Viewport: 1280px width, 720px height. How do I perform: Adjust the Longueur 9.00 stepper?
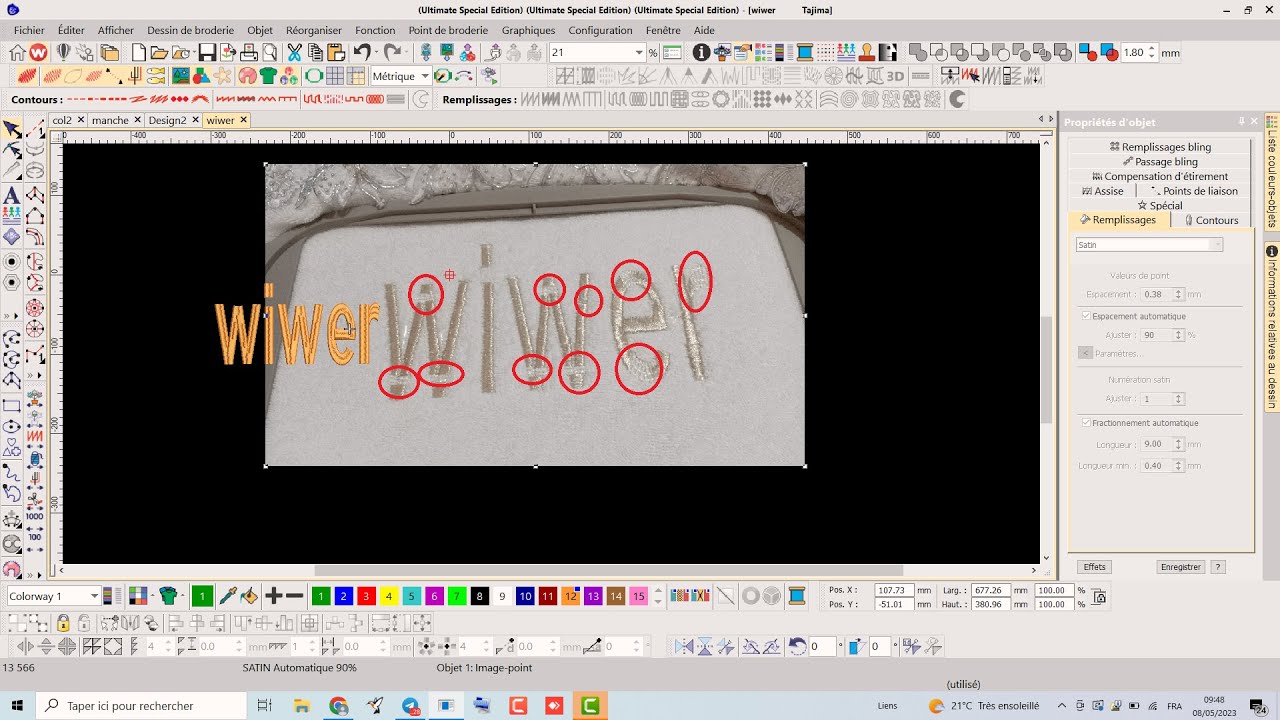tap(1178, 444)
